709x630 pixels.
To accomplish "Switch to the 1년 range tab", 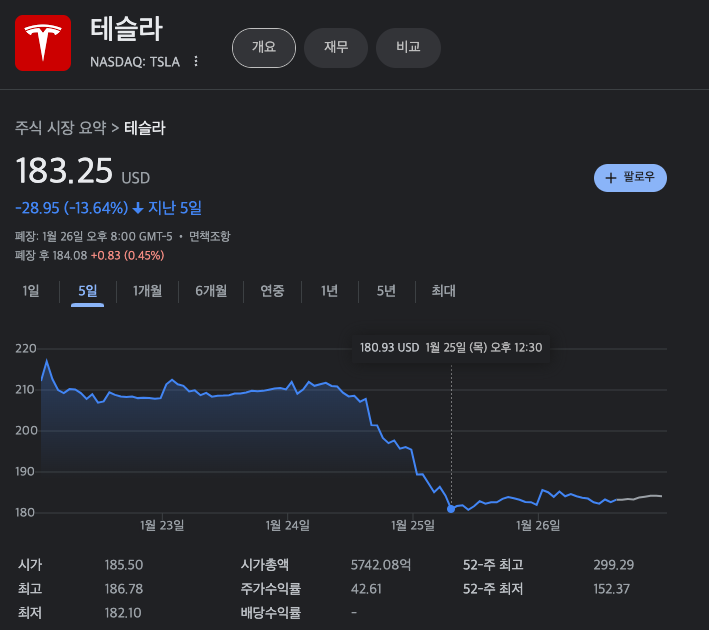I will tap(329, 291).
